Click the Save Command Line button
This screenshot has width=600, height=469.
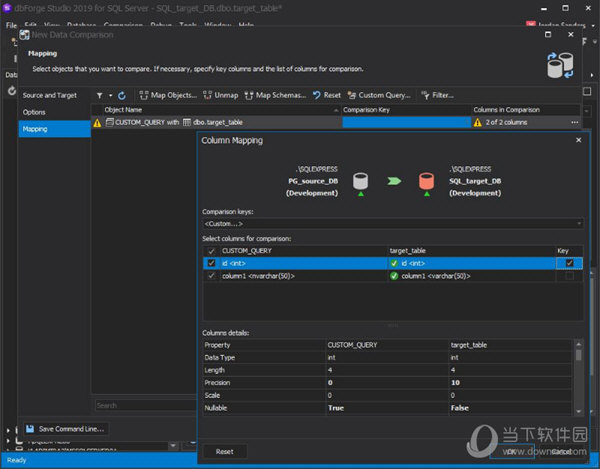tap(66, 429)
